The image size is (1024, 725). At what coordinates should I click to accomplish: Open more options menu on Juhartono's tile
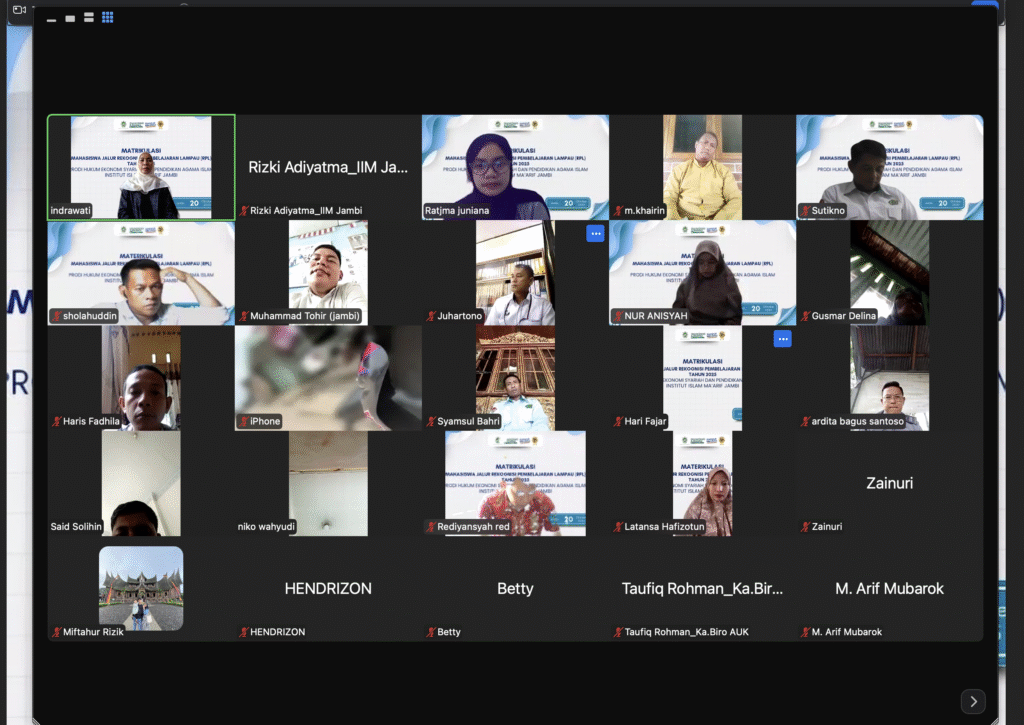[x=595, y=234]
